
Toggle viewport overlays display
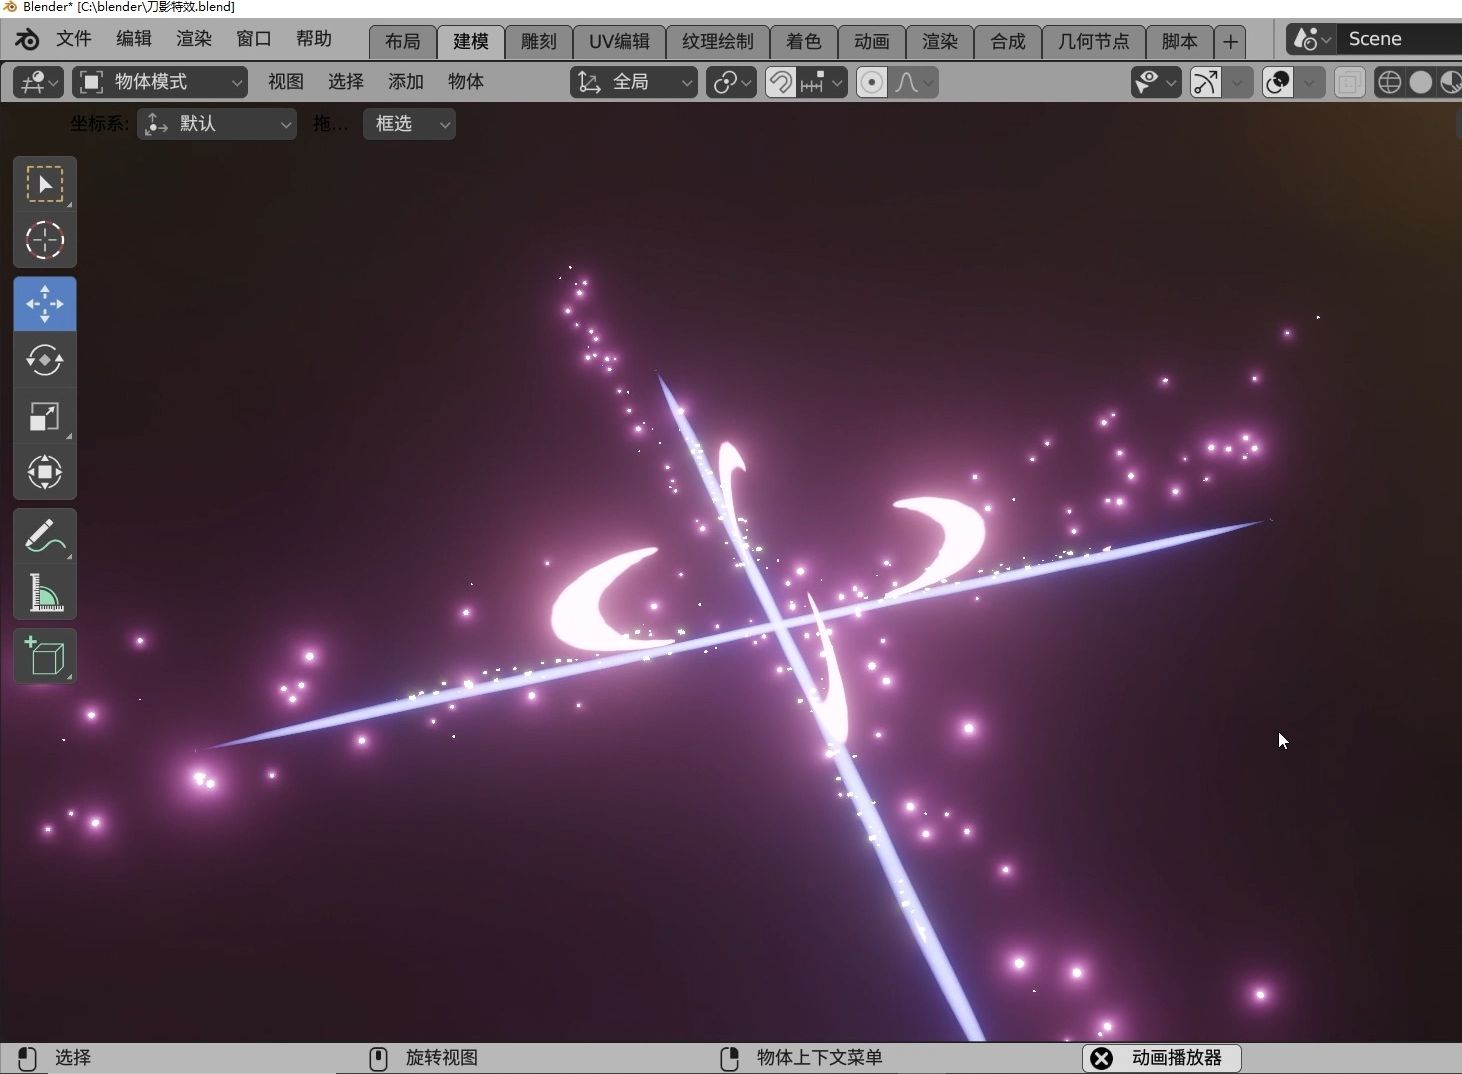1278,82
